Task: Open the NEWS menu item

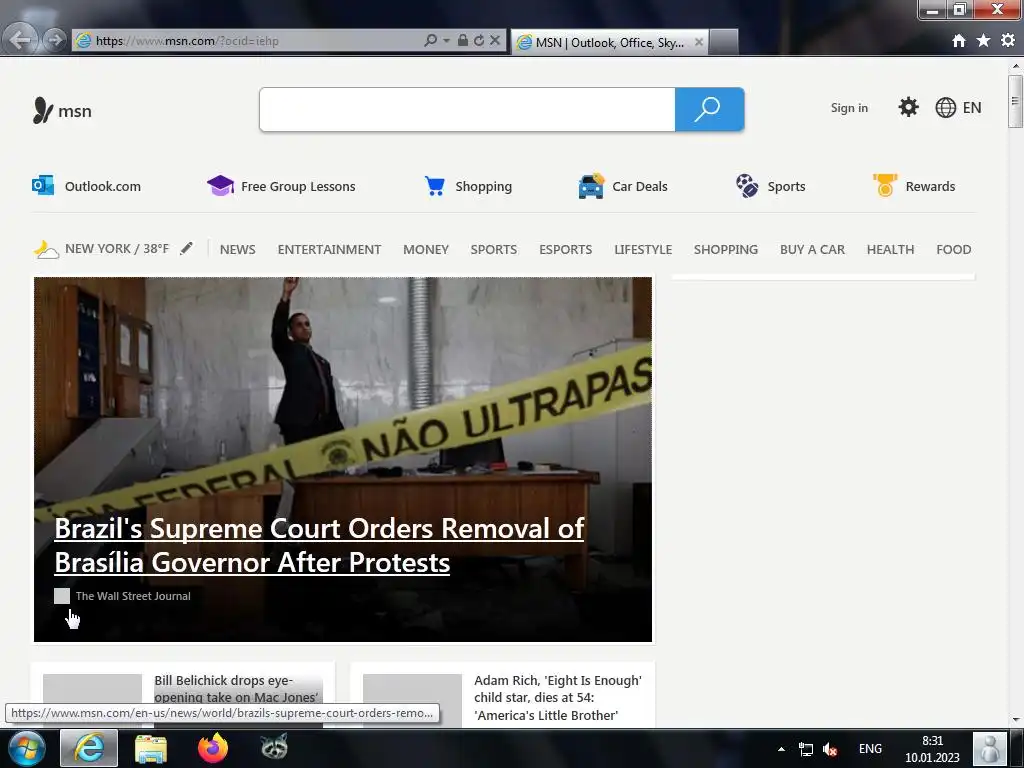Action: 238,249
